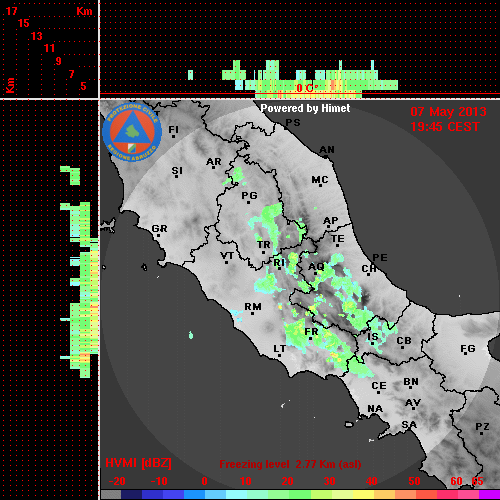Screen dimensions: 500x500
Task: Pick the magenta 65 dBZ color swatch
Action: coord(489,495)
